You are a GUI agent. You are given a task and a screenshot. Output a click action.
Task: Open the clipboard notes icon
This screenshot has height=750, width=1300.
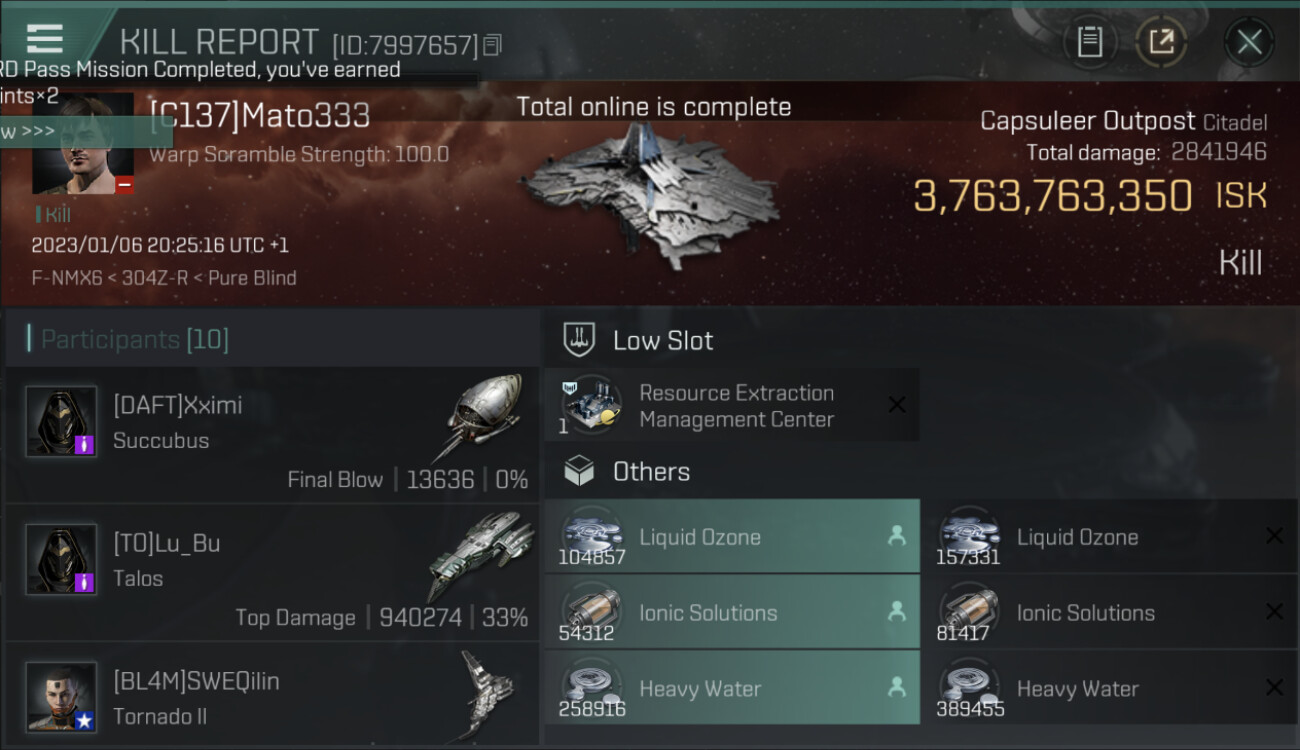coord(1090,42)
